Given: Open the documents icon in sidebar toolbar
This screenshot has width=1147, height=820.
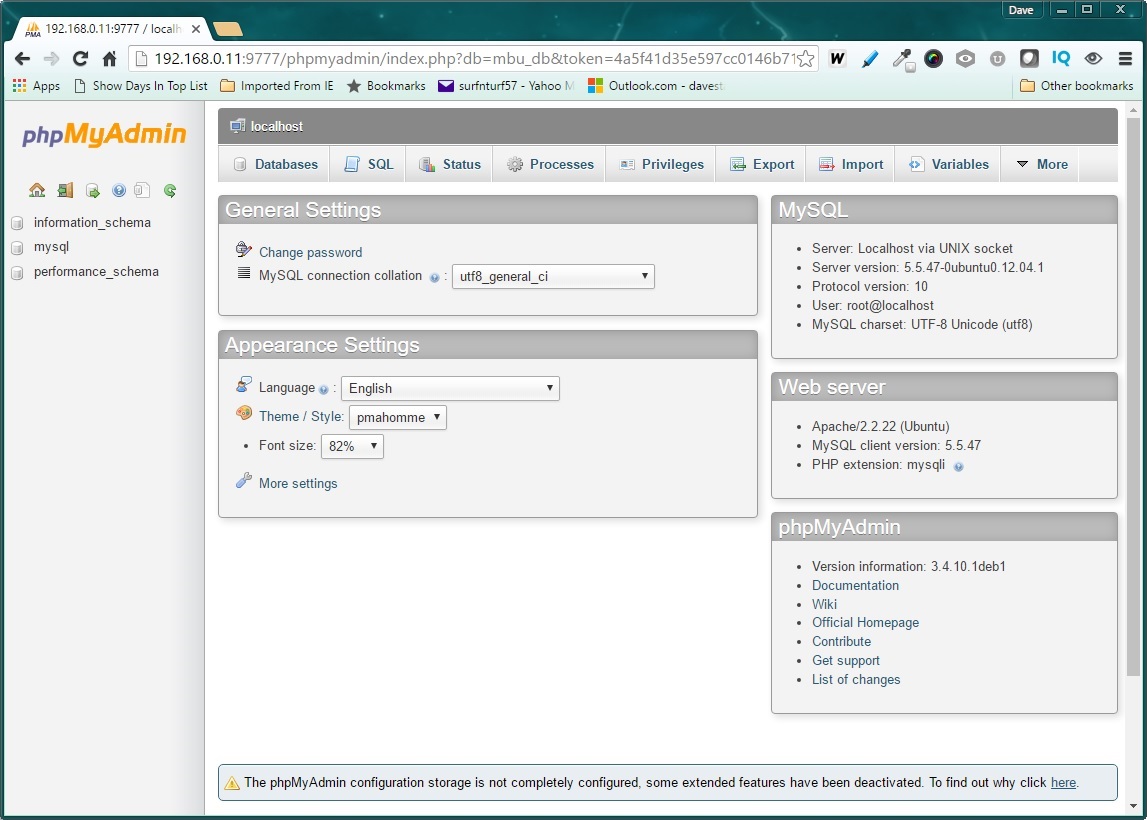Looking at the screenshot, I should pyautogui.click(x=142, y=191).
